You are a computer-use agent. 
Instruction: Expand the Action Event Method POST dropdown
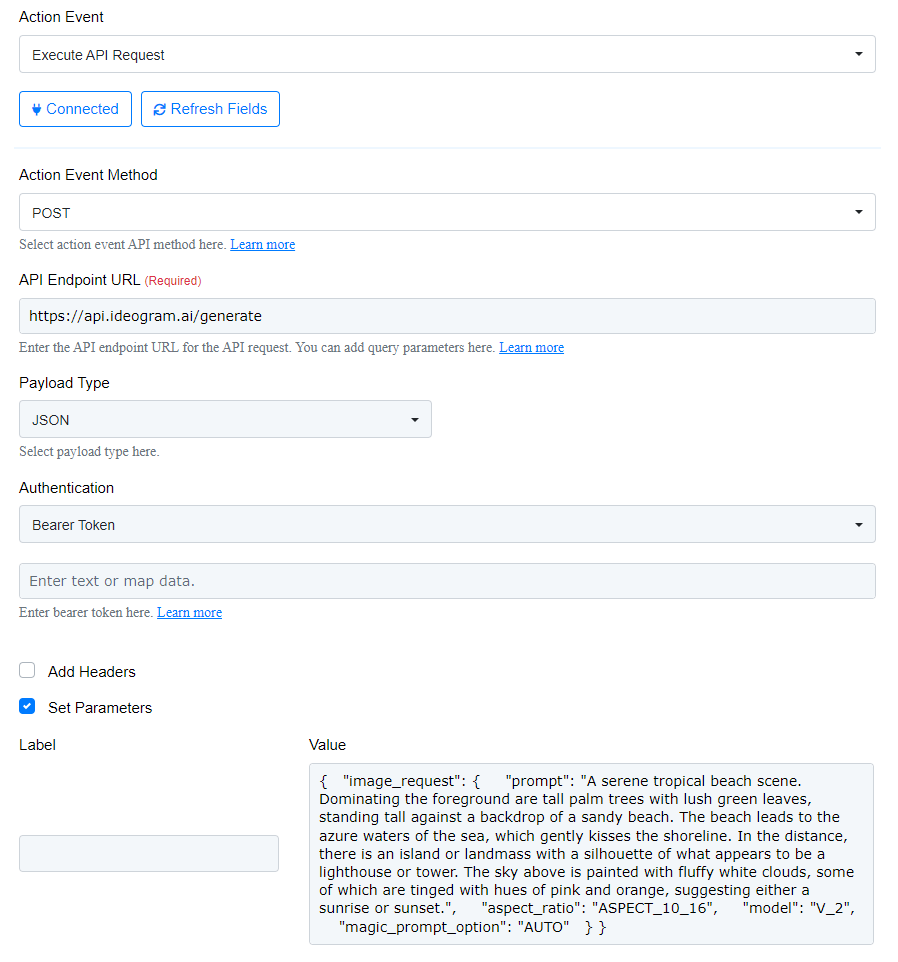tap(447, 213)
